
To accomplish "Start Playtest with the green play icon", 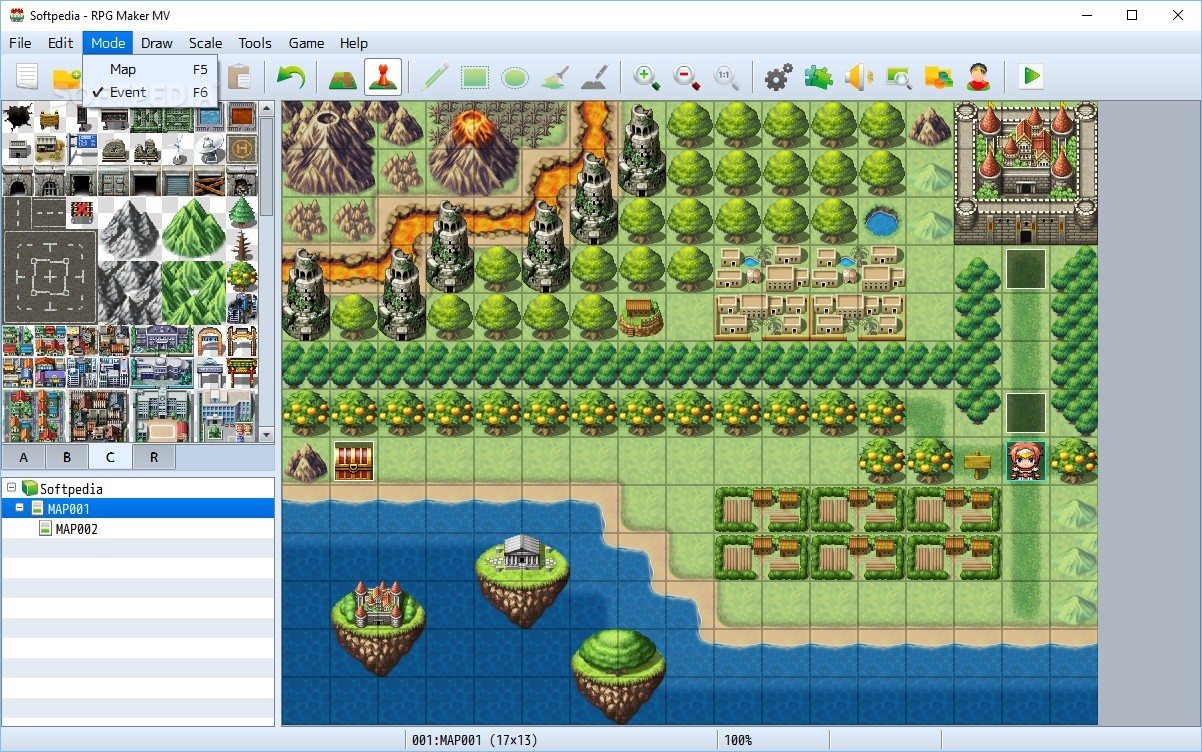I will click(x=1031, y=77).
